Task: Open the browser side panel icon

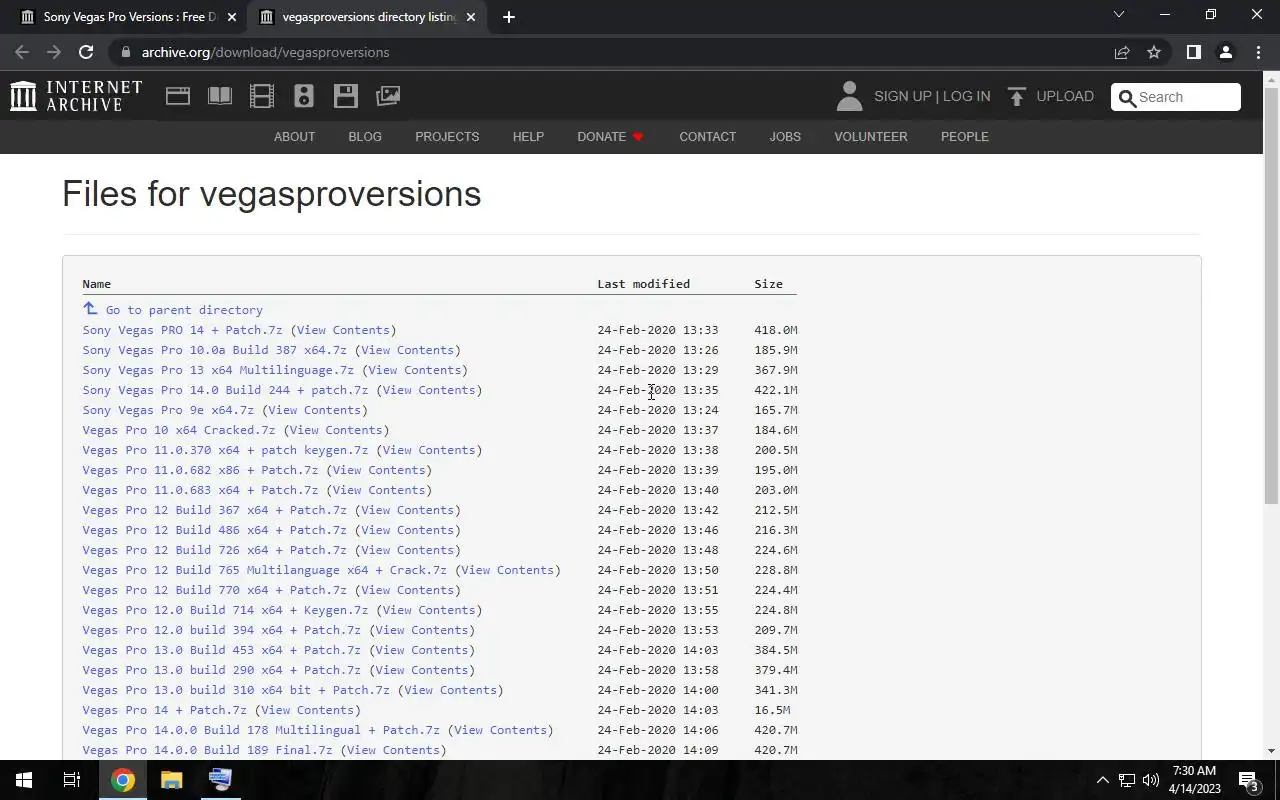Action: click(x=1193, y=52)
